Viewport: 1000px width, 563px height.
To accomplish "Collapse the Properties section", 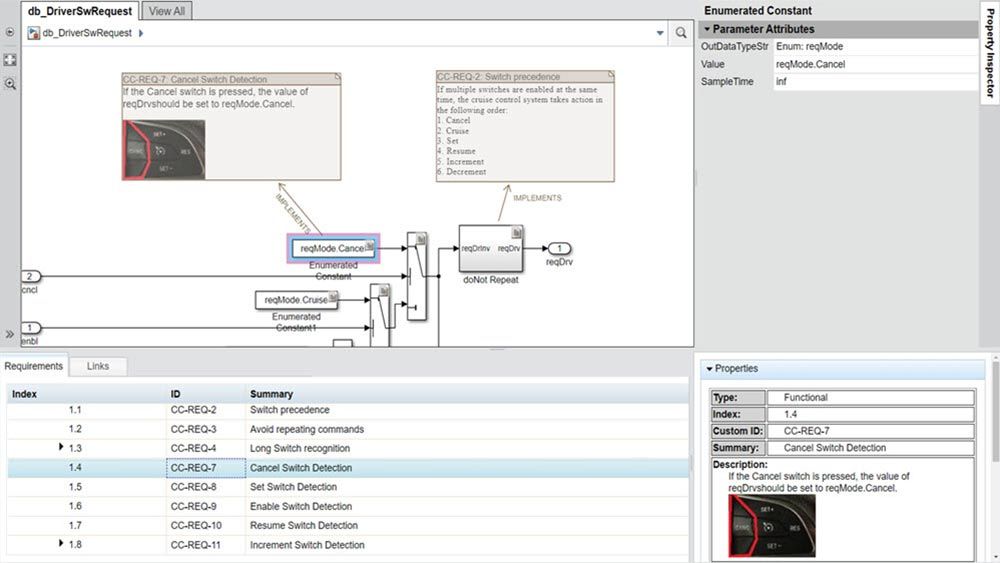I will pyautogui.click(x=710, y=369).
